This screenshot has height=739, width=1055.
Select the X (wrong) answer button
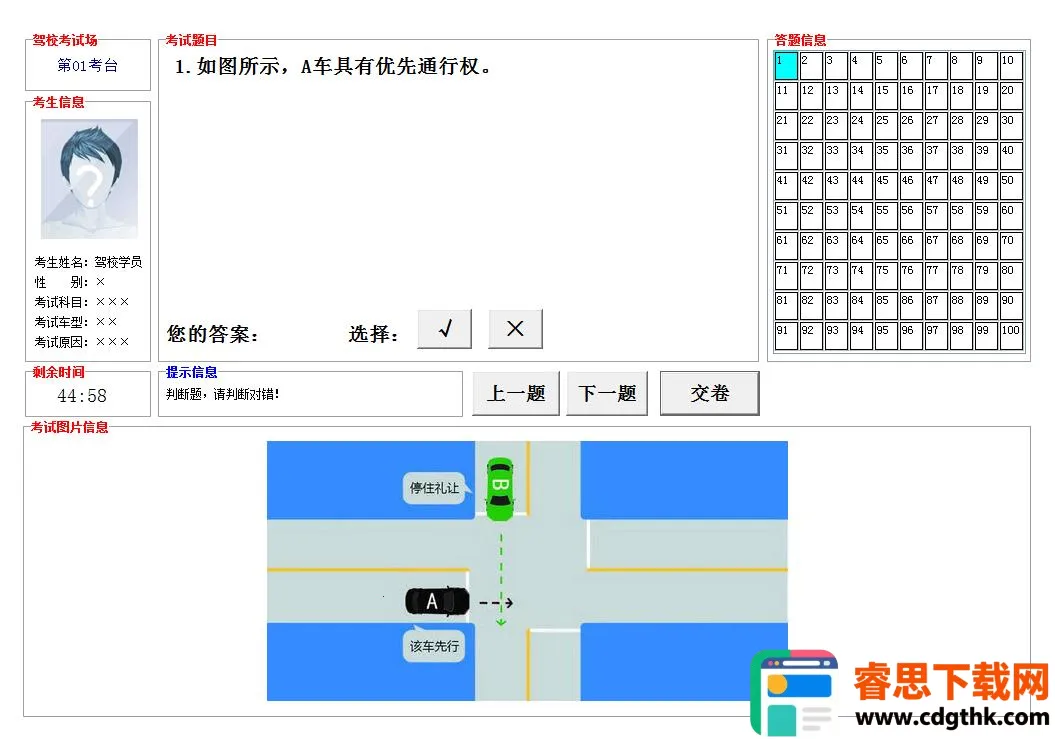coord(515,329)
